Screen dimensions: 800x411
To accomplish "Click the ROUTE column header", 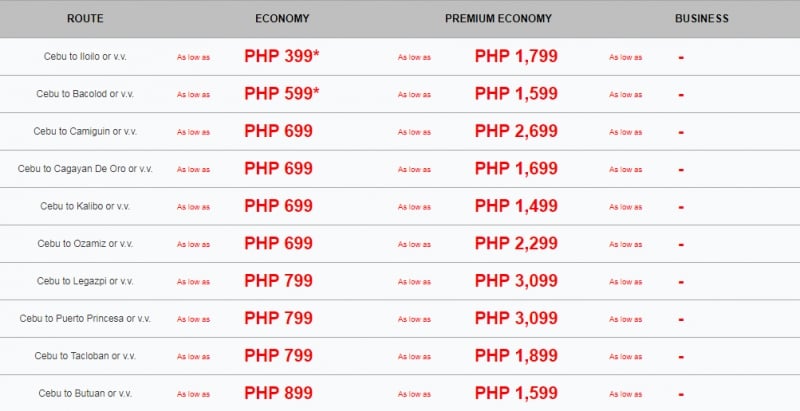I will point(85,18).
